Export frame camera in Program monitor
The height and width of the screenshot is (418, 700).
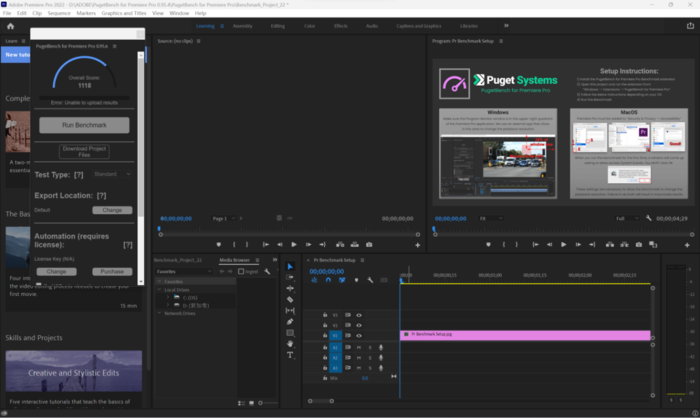[x=639, y=245]
